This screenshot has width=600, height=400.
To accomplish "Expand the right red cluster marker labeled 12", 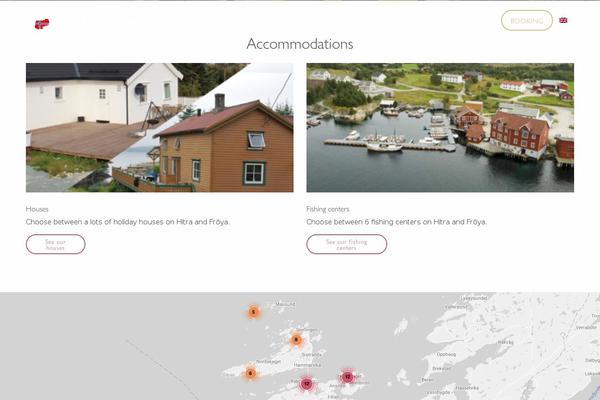I will coord(347,377).
